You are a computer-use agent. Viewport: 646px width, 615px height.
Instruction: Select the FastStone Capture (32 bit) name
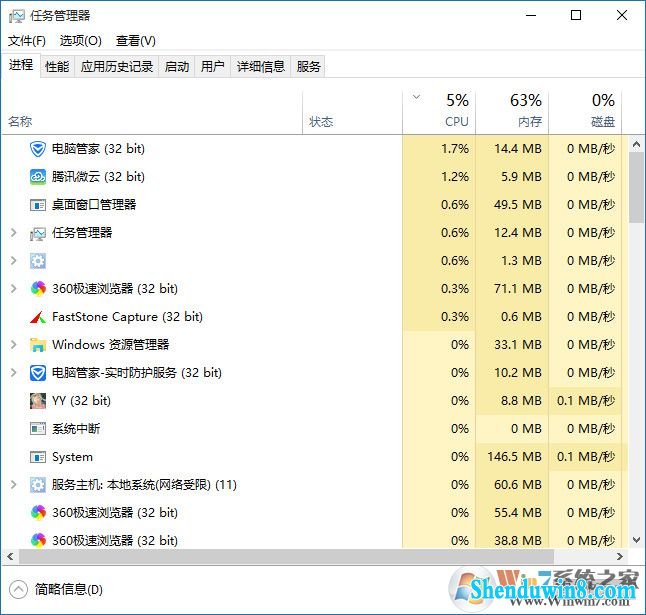(x=127, y=317)
